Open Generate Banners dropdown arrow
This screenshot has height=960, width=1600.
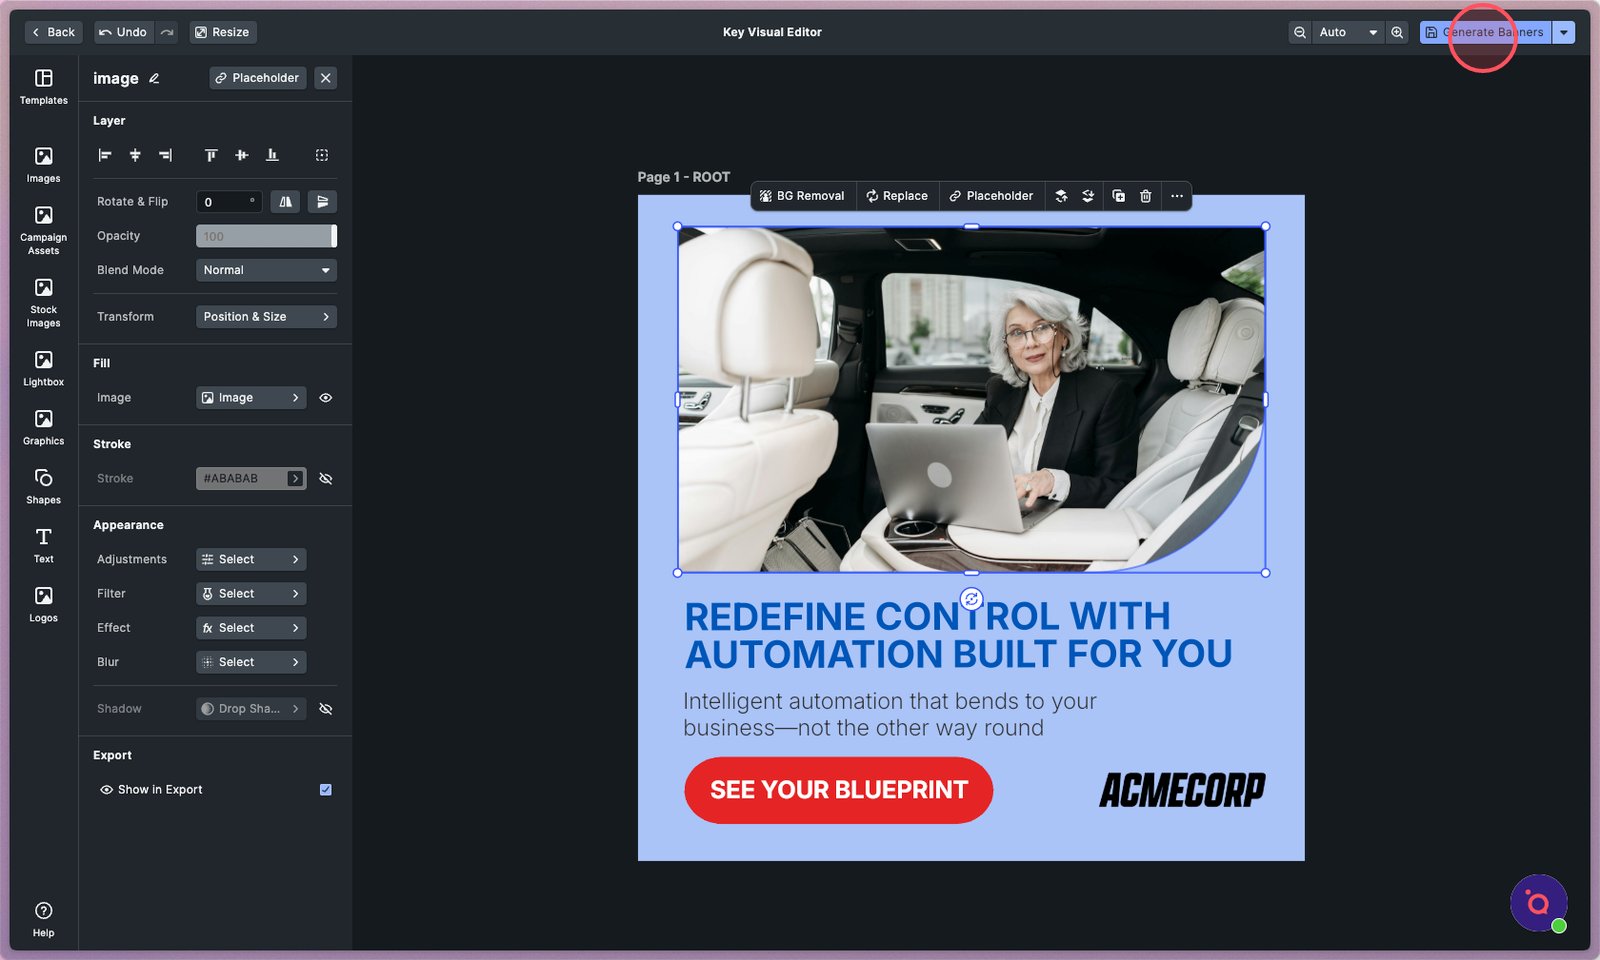1564,32
